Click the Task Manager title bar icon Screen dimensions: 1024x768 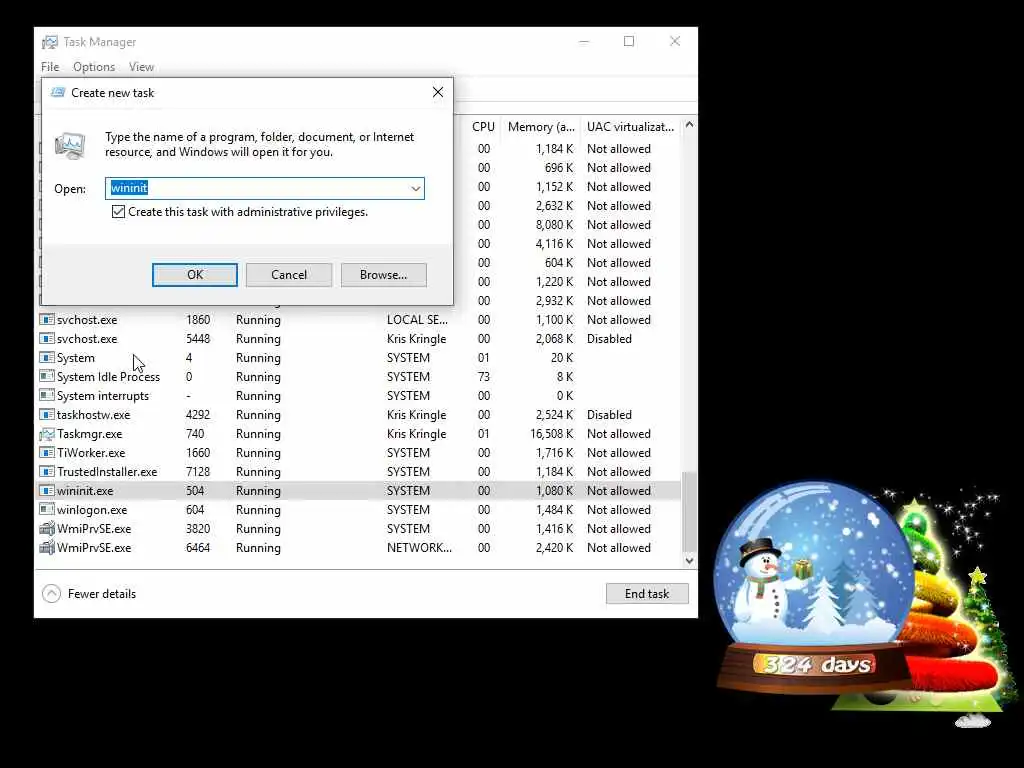pyautogui.click(x=50, y=42)
